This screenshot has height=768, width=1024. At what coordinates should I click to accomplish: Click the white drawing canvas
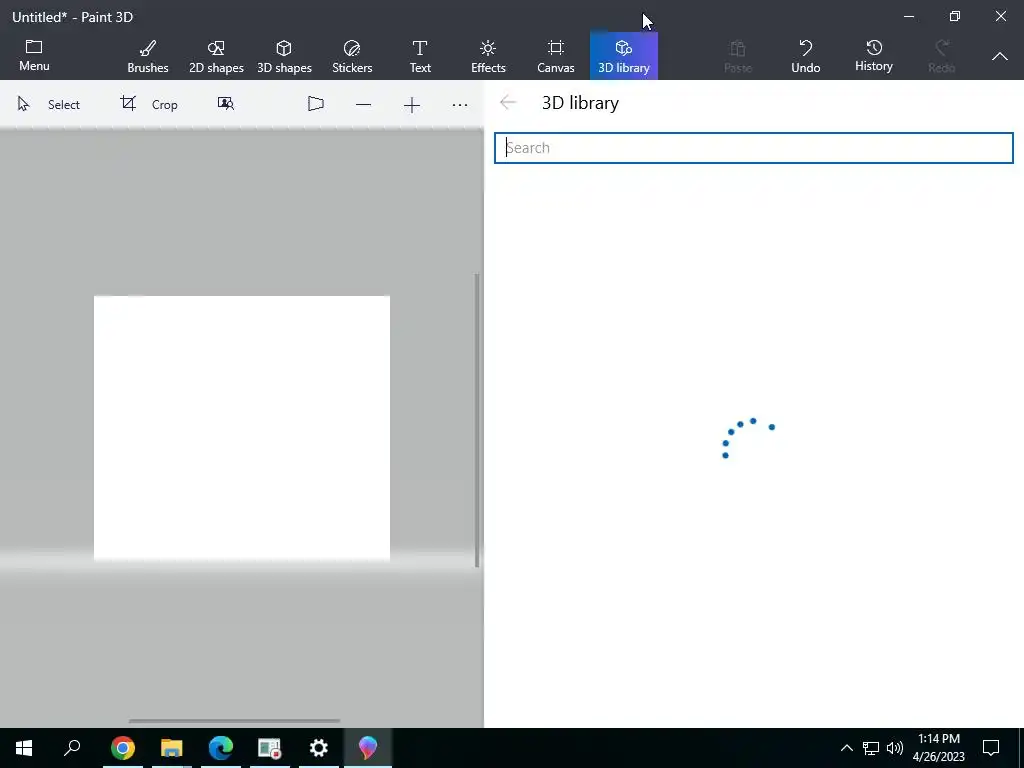pyautogui.click(x=242, y=428)
